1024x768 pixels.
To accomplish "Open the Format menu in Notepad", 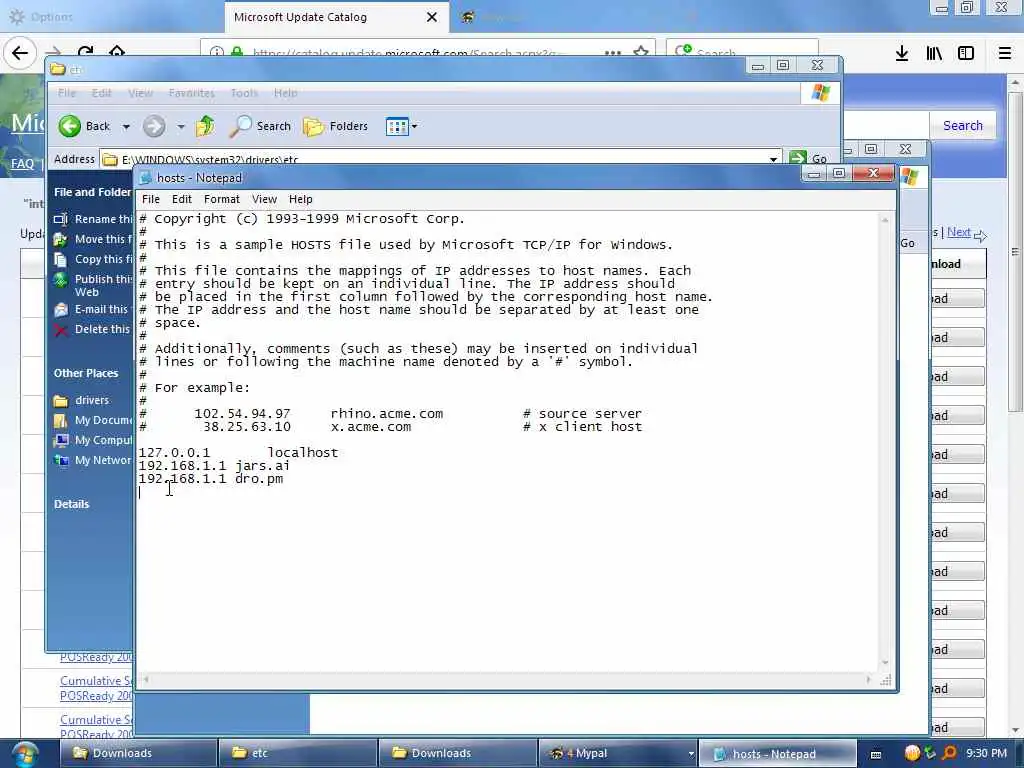I will point(221,199).
